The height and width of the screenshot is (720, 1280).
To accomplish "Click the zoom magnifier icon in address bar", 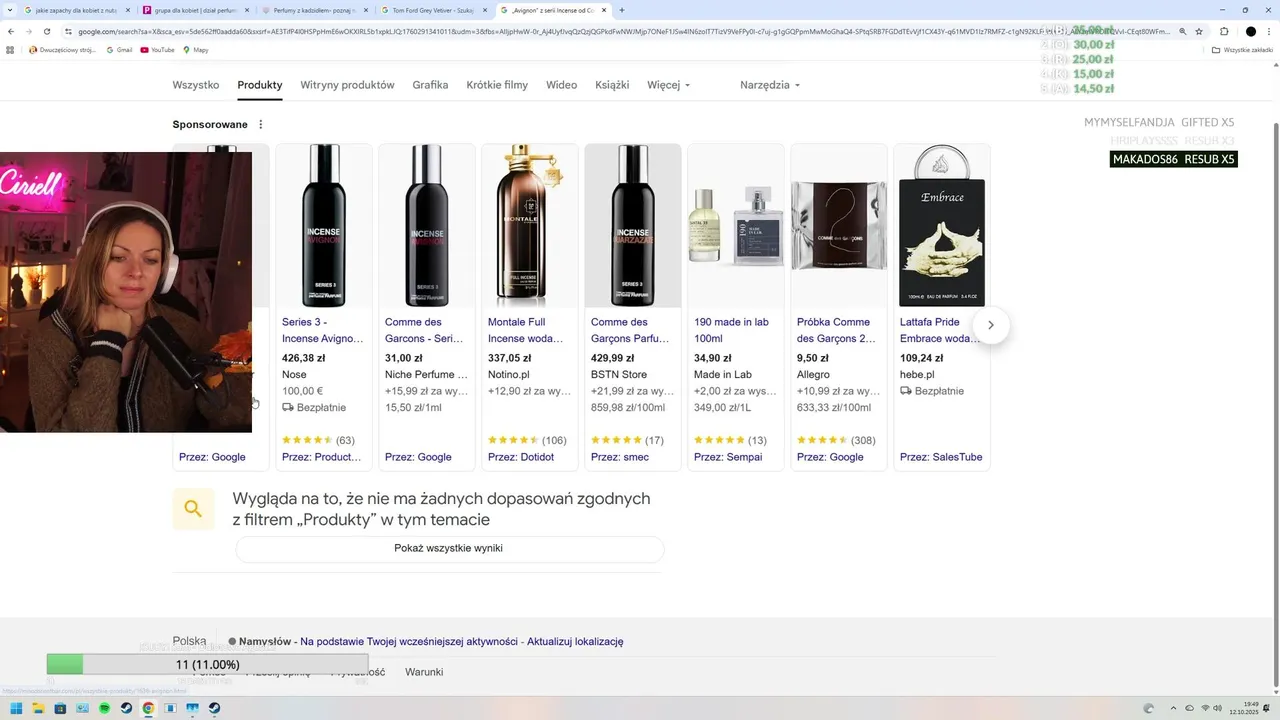I will coord(1183,31).
